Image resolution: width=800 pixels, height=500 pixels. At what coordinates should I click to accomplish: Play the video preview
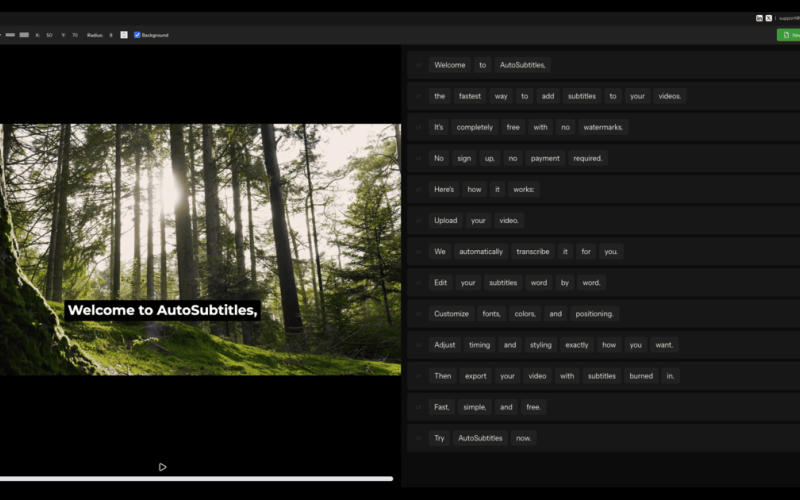[162, 467]
